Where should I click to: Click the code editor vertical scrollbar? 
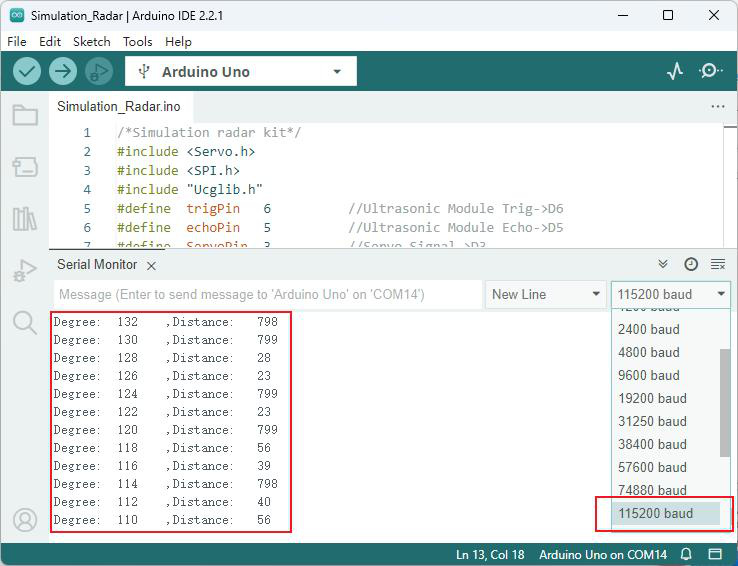tap(730, 186)
